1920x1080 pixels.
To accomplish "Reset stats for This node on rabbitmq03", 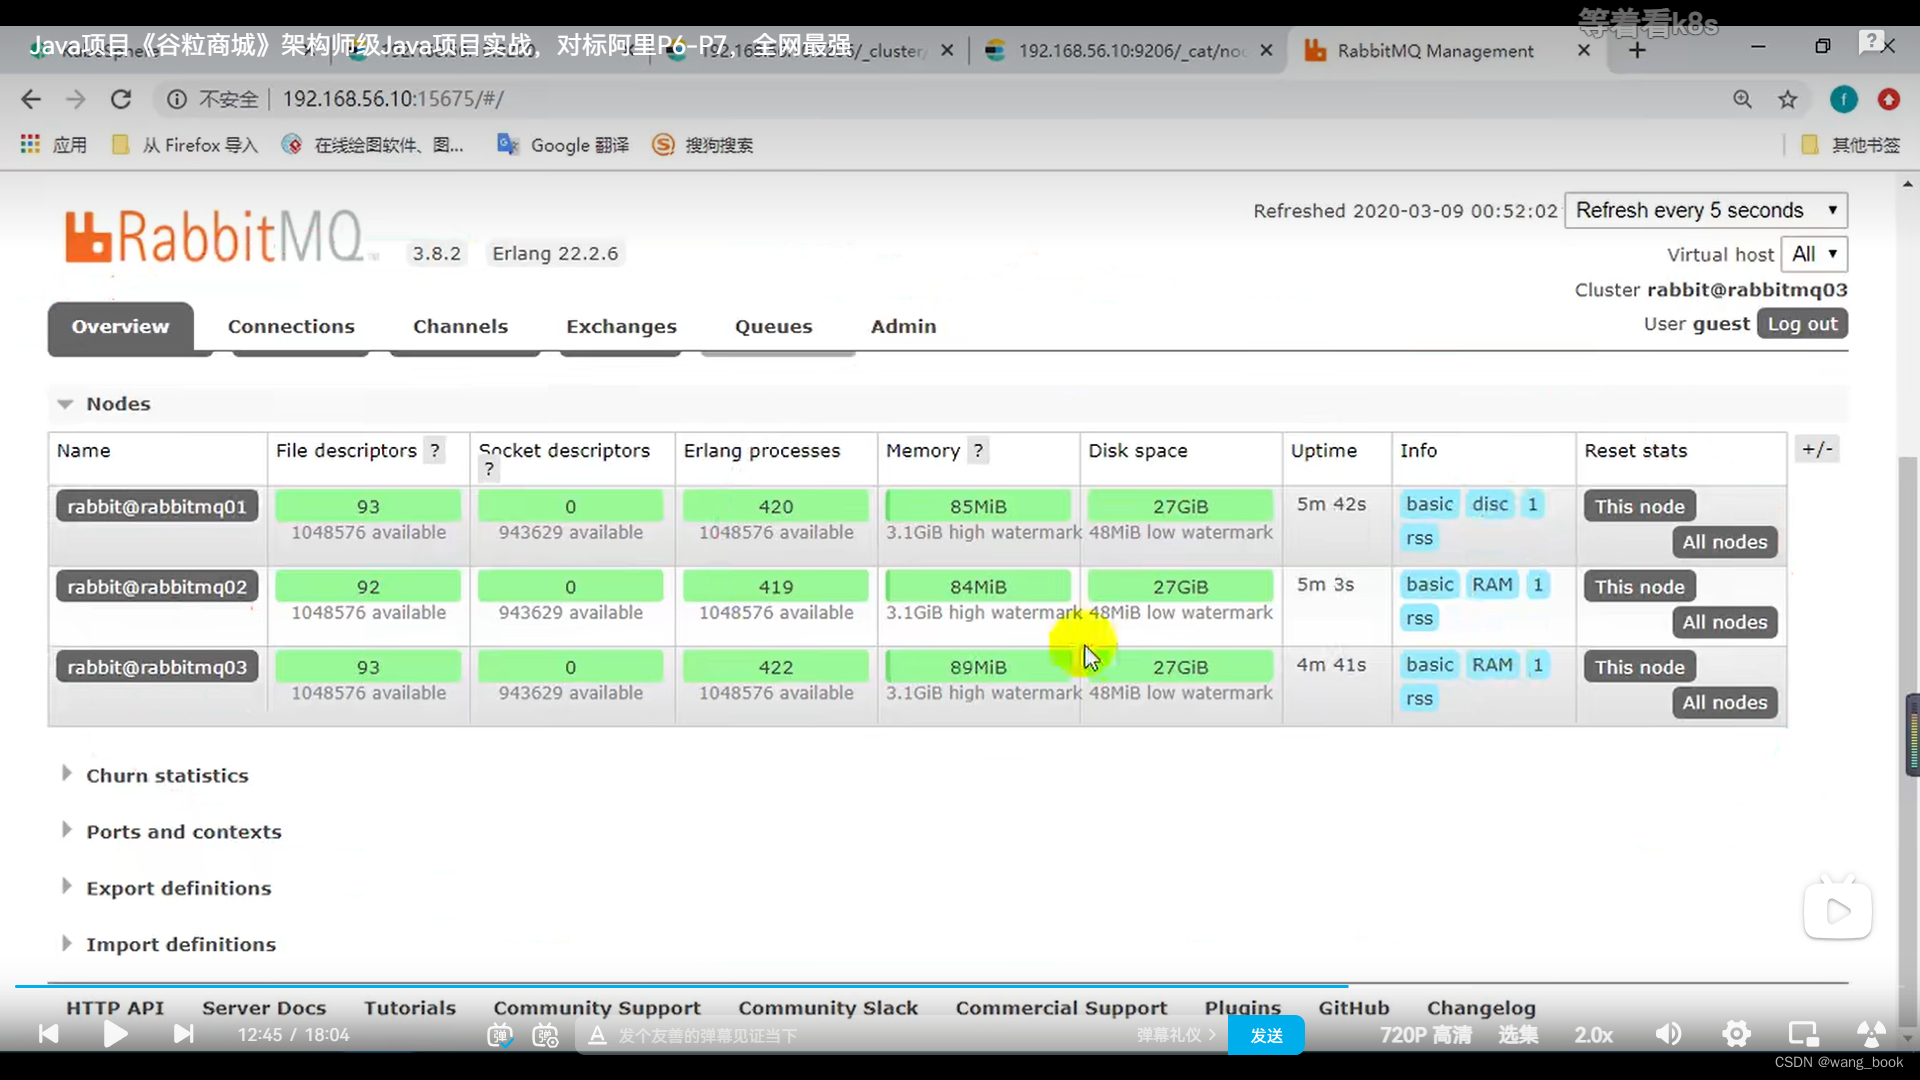I will [1639, 667].
